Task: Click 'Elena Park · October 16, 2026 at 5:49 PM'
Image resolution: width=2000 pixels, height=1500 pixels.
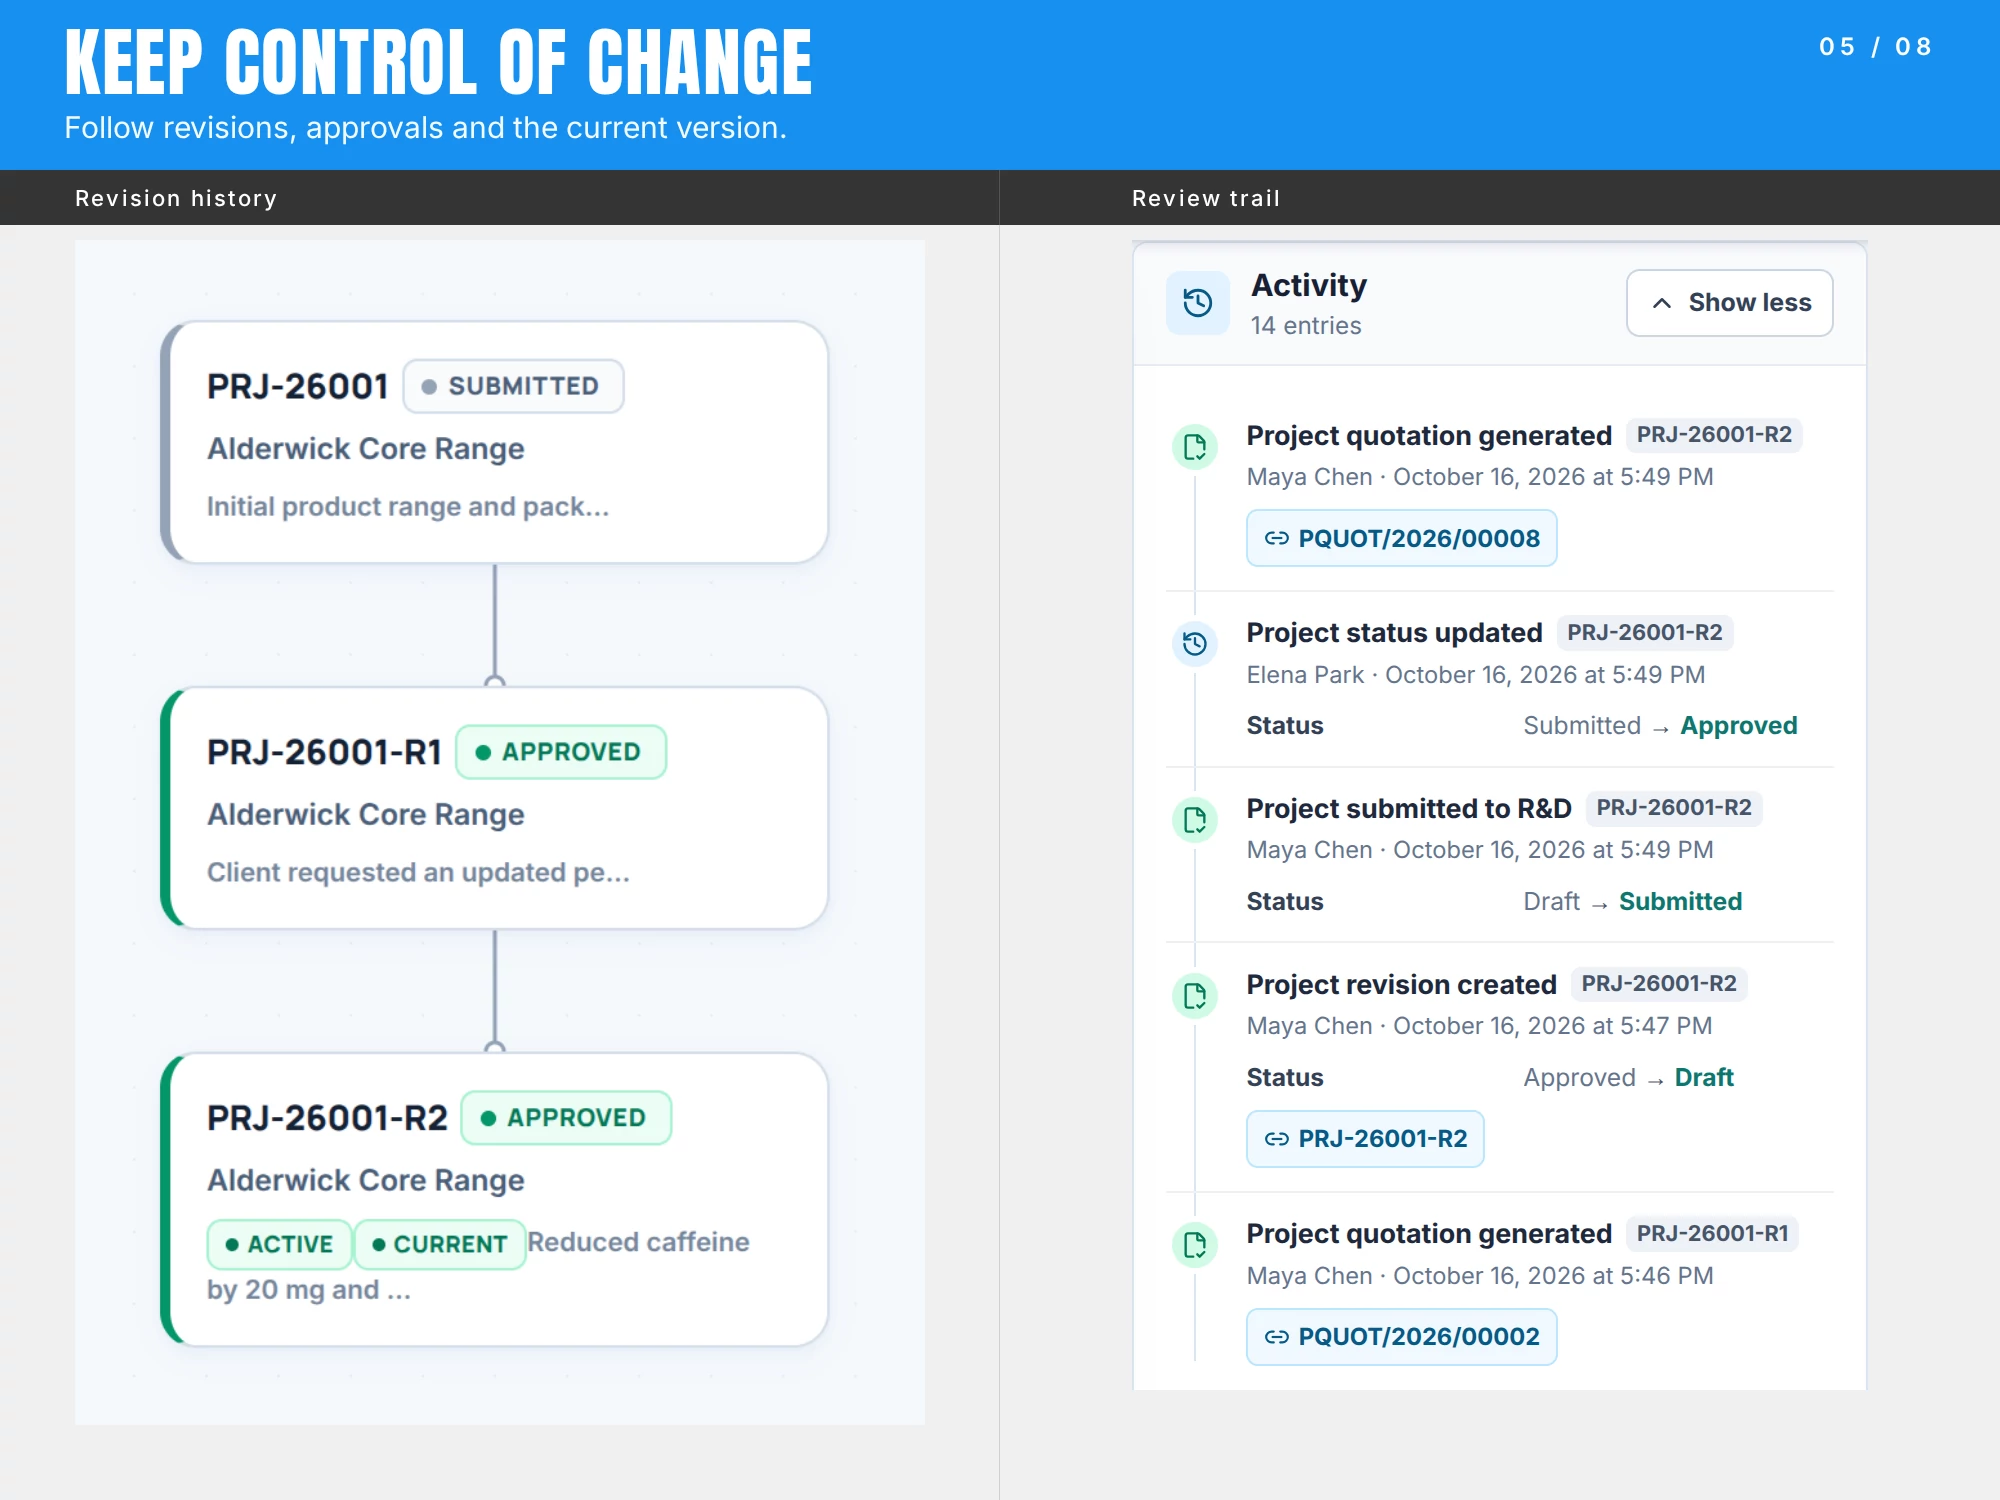Action: click(1476, 674)
